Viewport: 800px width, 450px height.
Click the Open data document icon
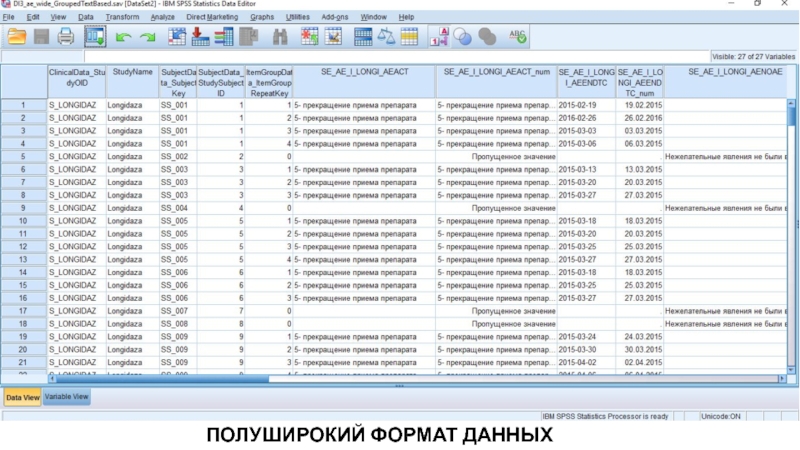pyautogui.click(x=17, y=37)
